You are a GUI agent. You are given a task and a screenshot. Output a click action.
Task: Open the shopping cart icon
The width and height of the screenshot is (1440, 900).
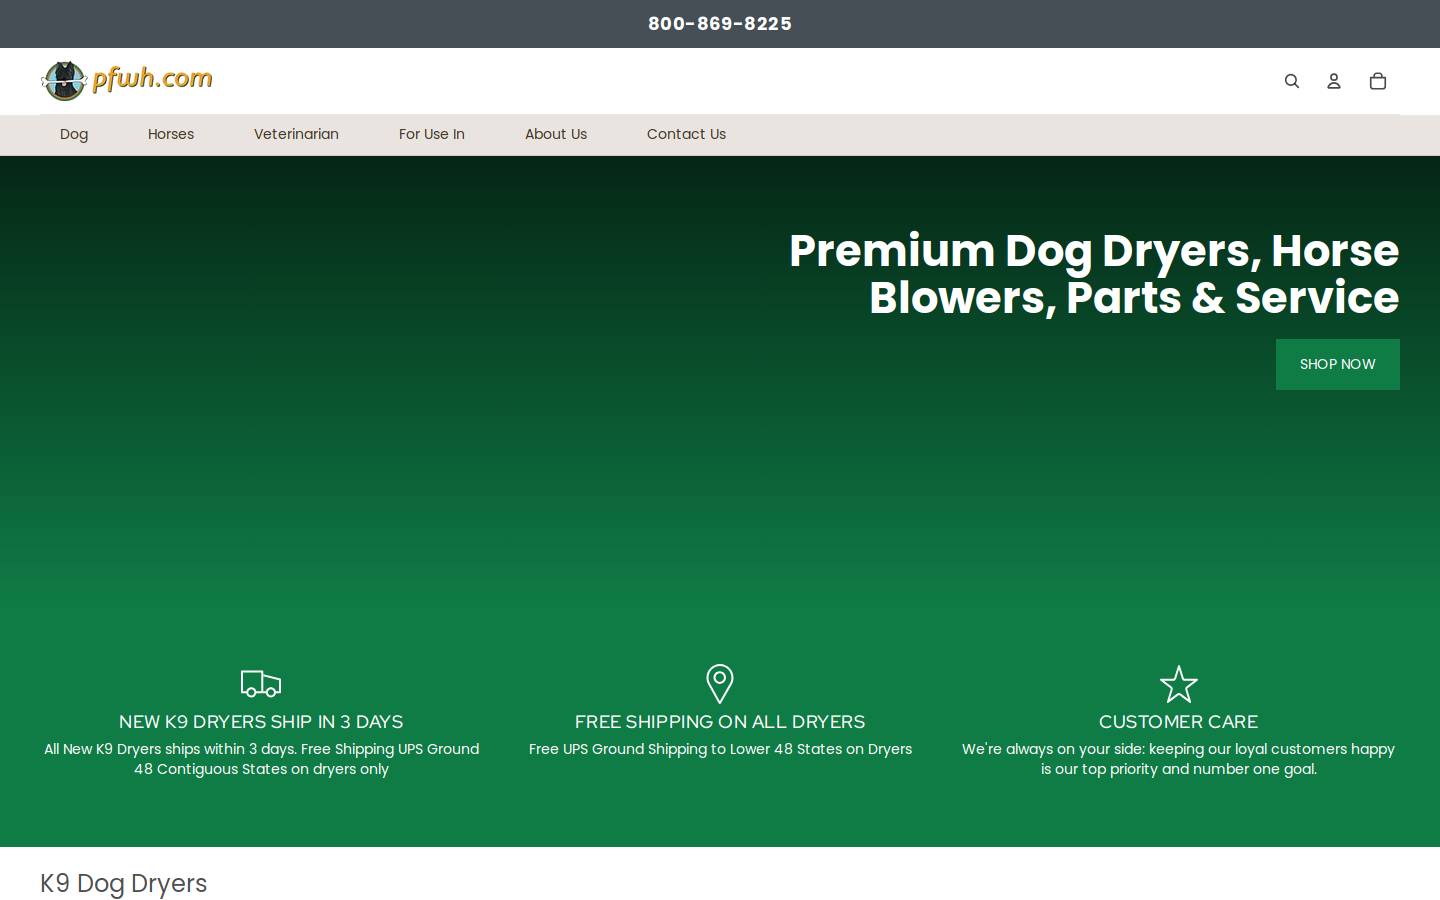pyautogui.click(x=1378, y=81)
